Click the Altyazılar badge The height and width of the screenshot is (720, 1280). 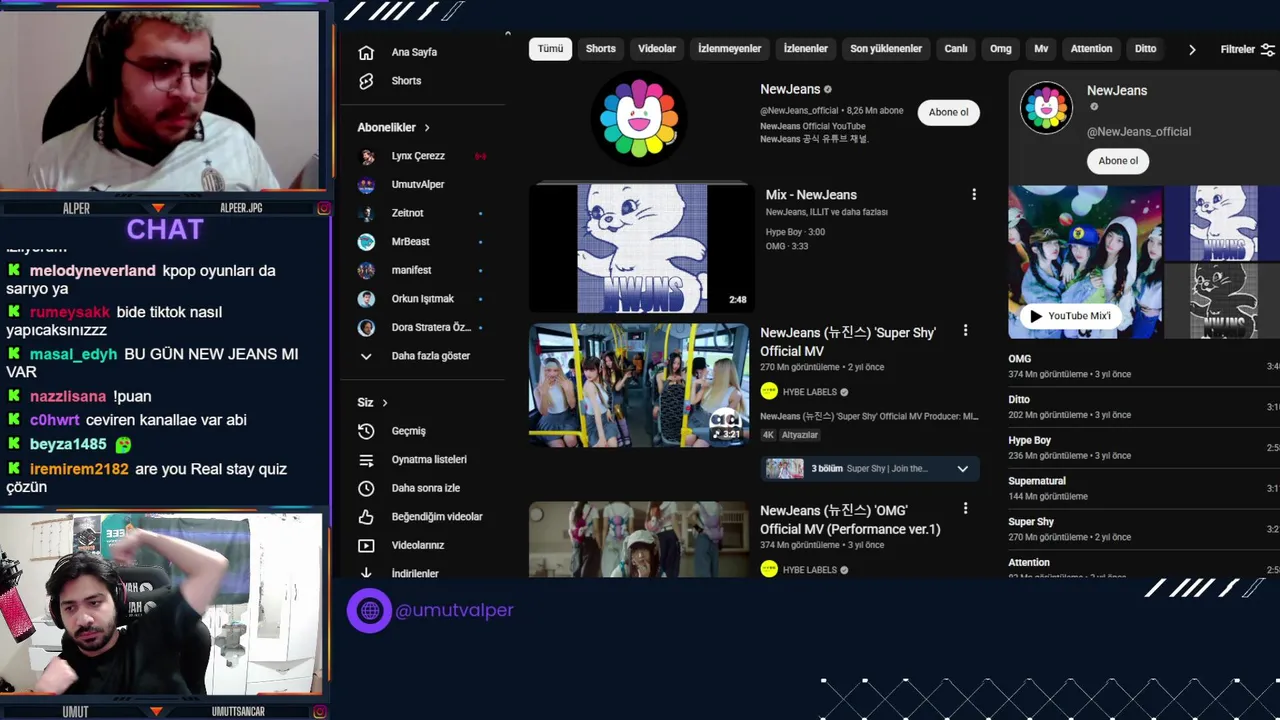800,435
